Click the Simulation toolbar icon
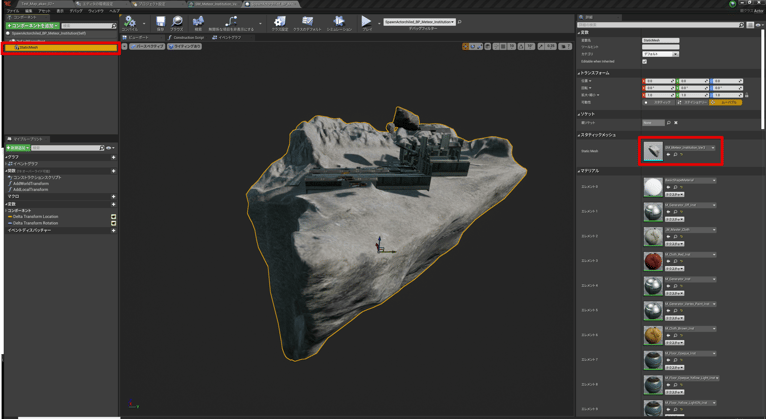Viewport: 766px width, 419px height. tap(339, 22)
